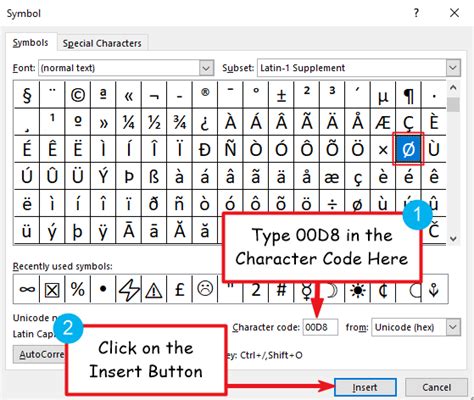
Task: Pick the crossed box recent symbol
Action: click(x=52, y=289)
